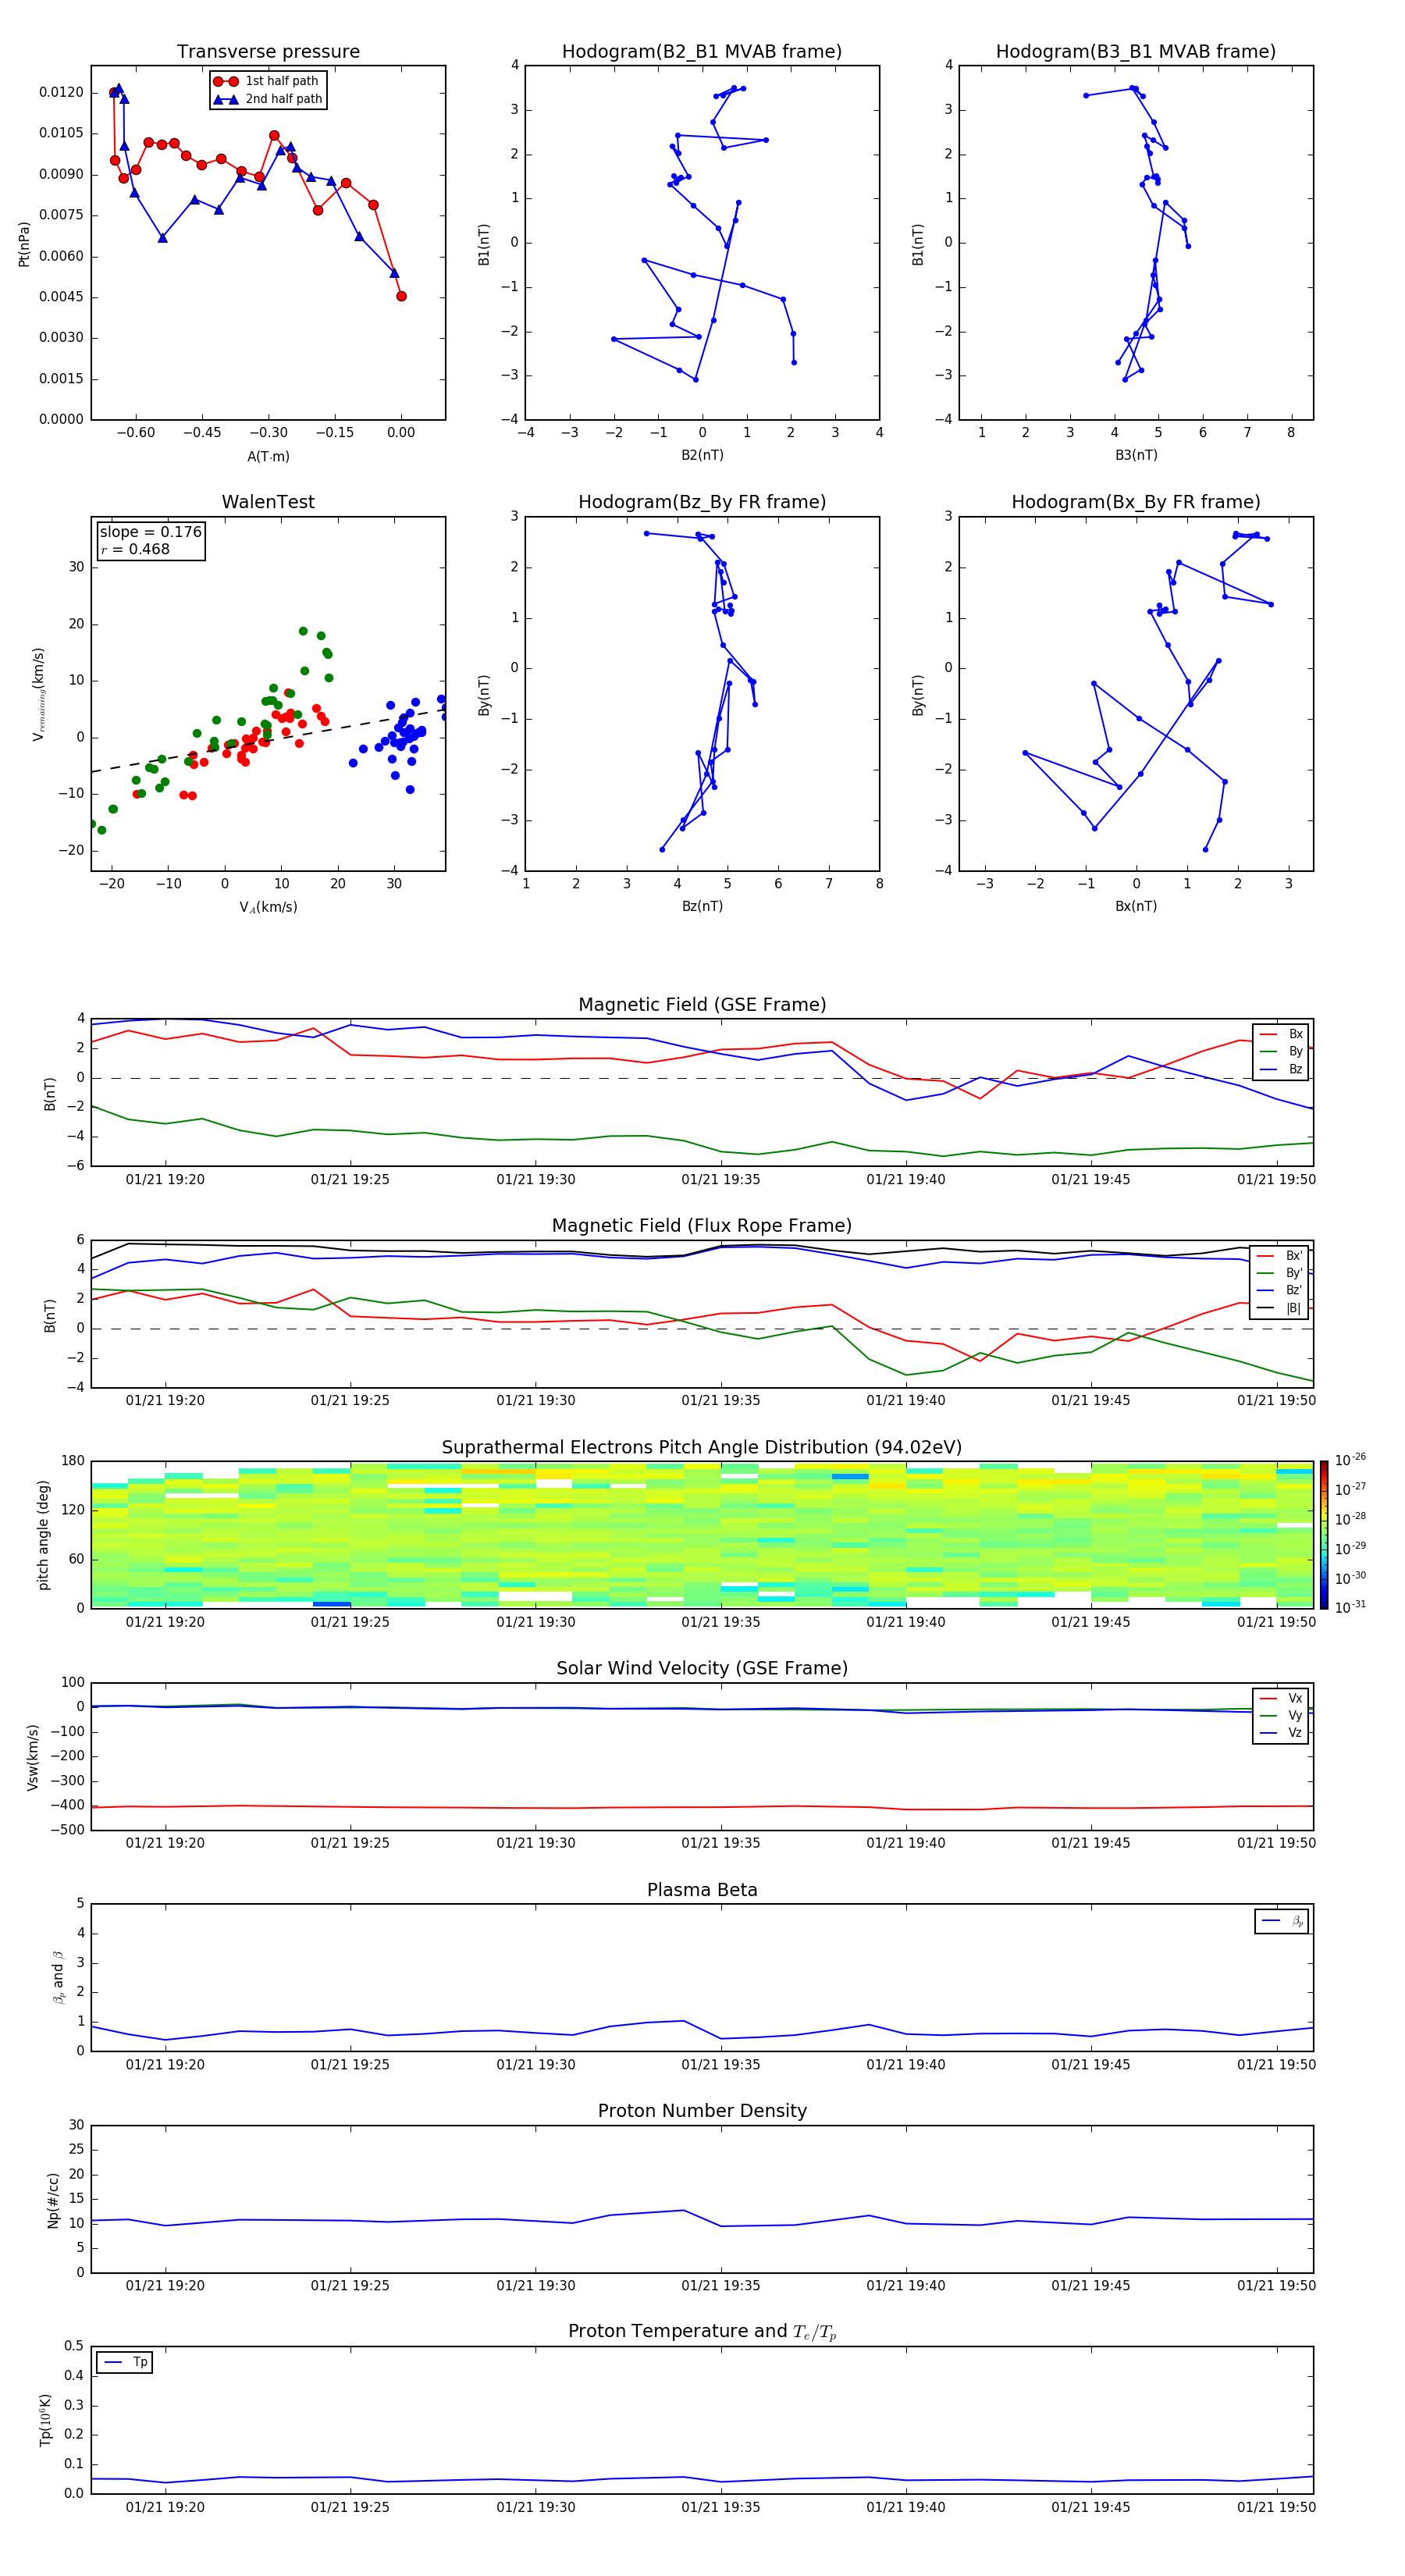Select "By" in the GSE magnetic field legend

click(x=1281, y=1052)
